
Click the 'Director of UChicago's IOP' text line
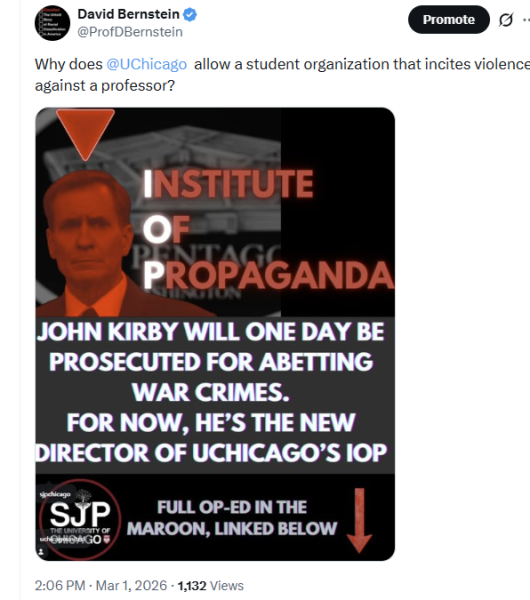click(x=211, y=453)
